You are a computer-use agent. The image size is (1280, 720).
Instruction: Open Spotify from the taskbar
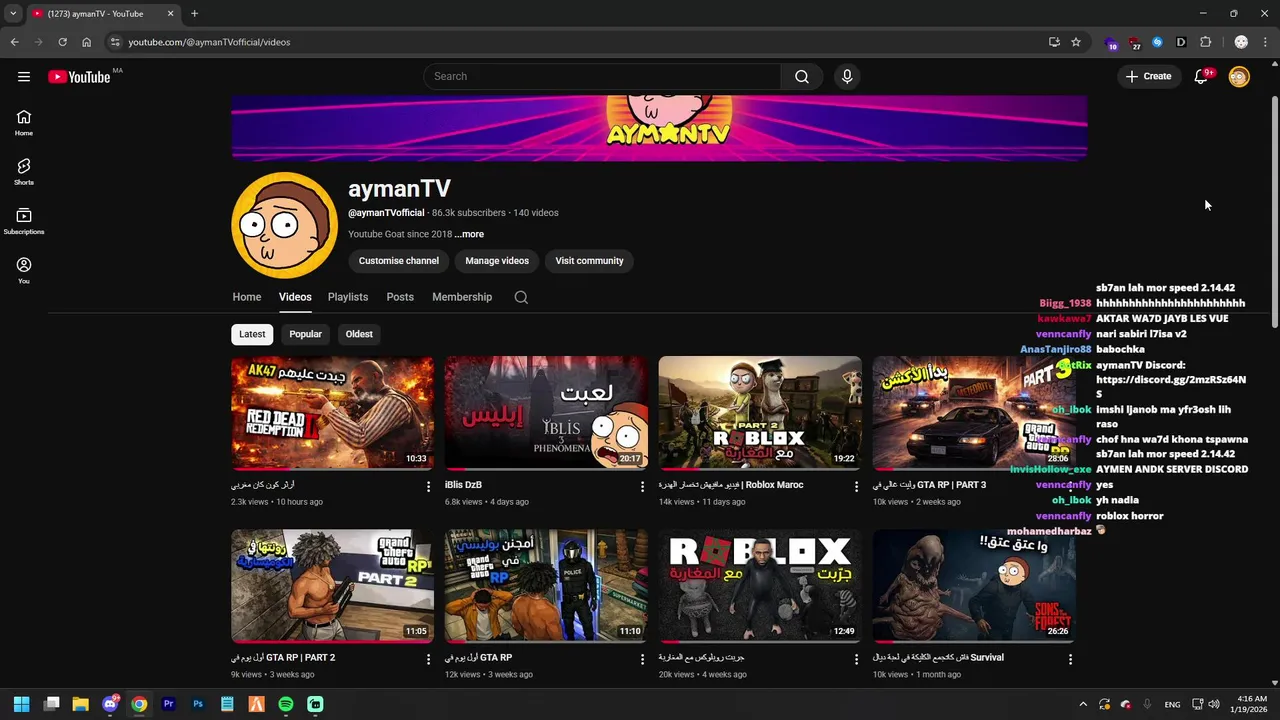coord(286,704)
